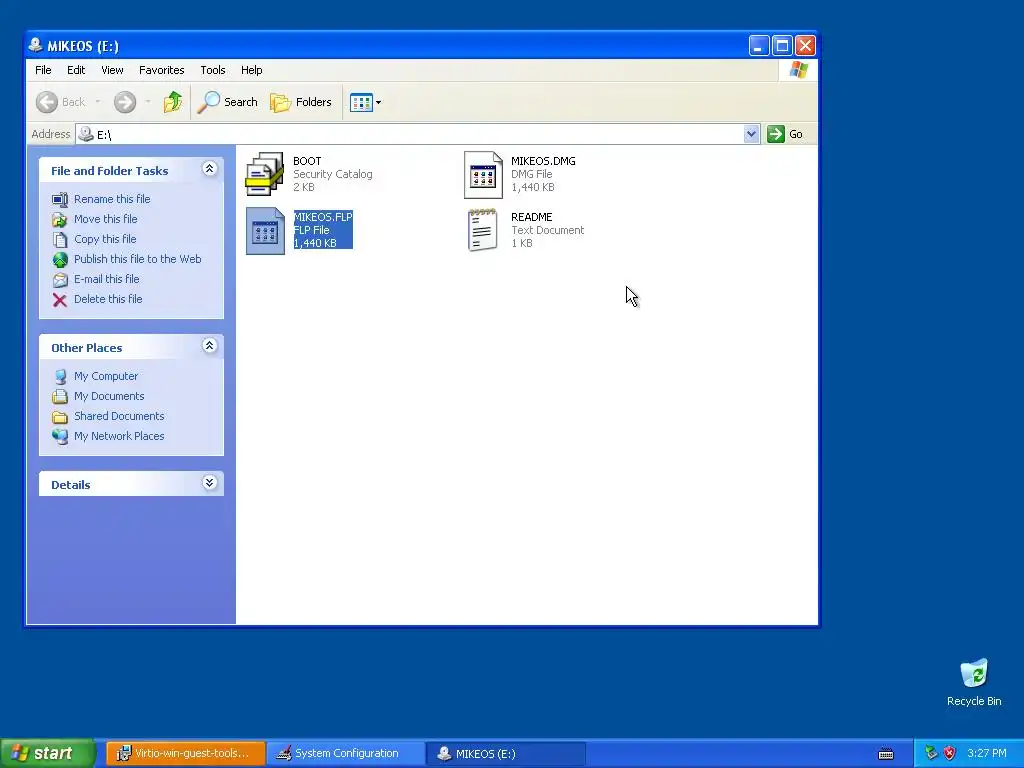The height and width of the screenshot is (768, 1024).
Task: Open Shared Documents link
Action: click(x=119, y=416)
